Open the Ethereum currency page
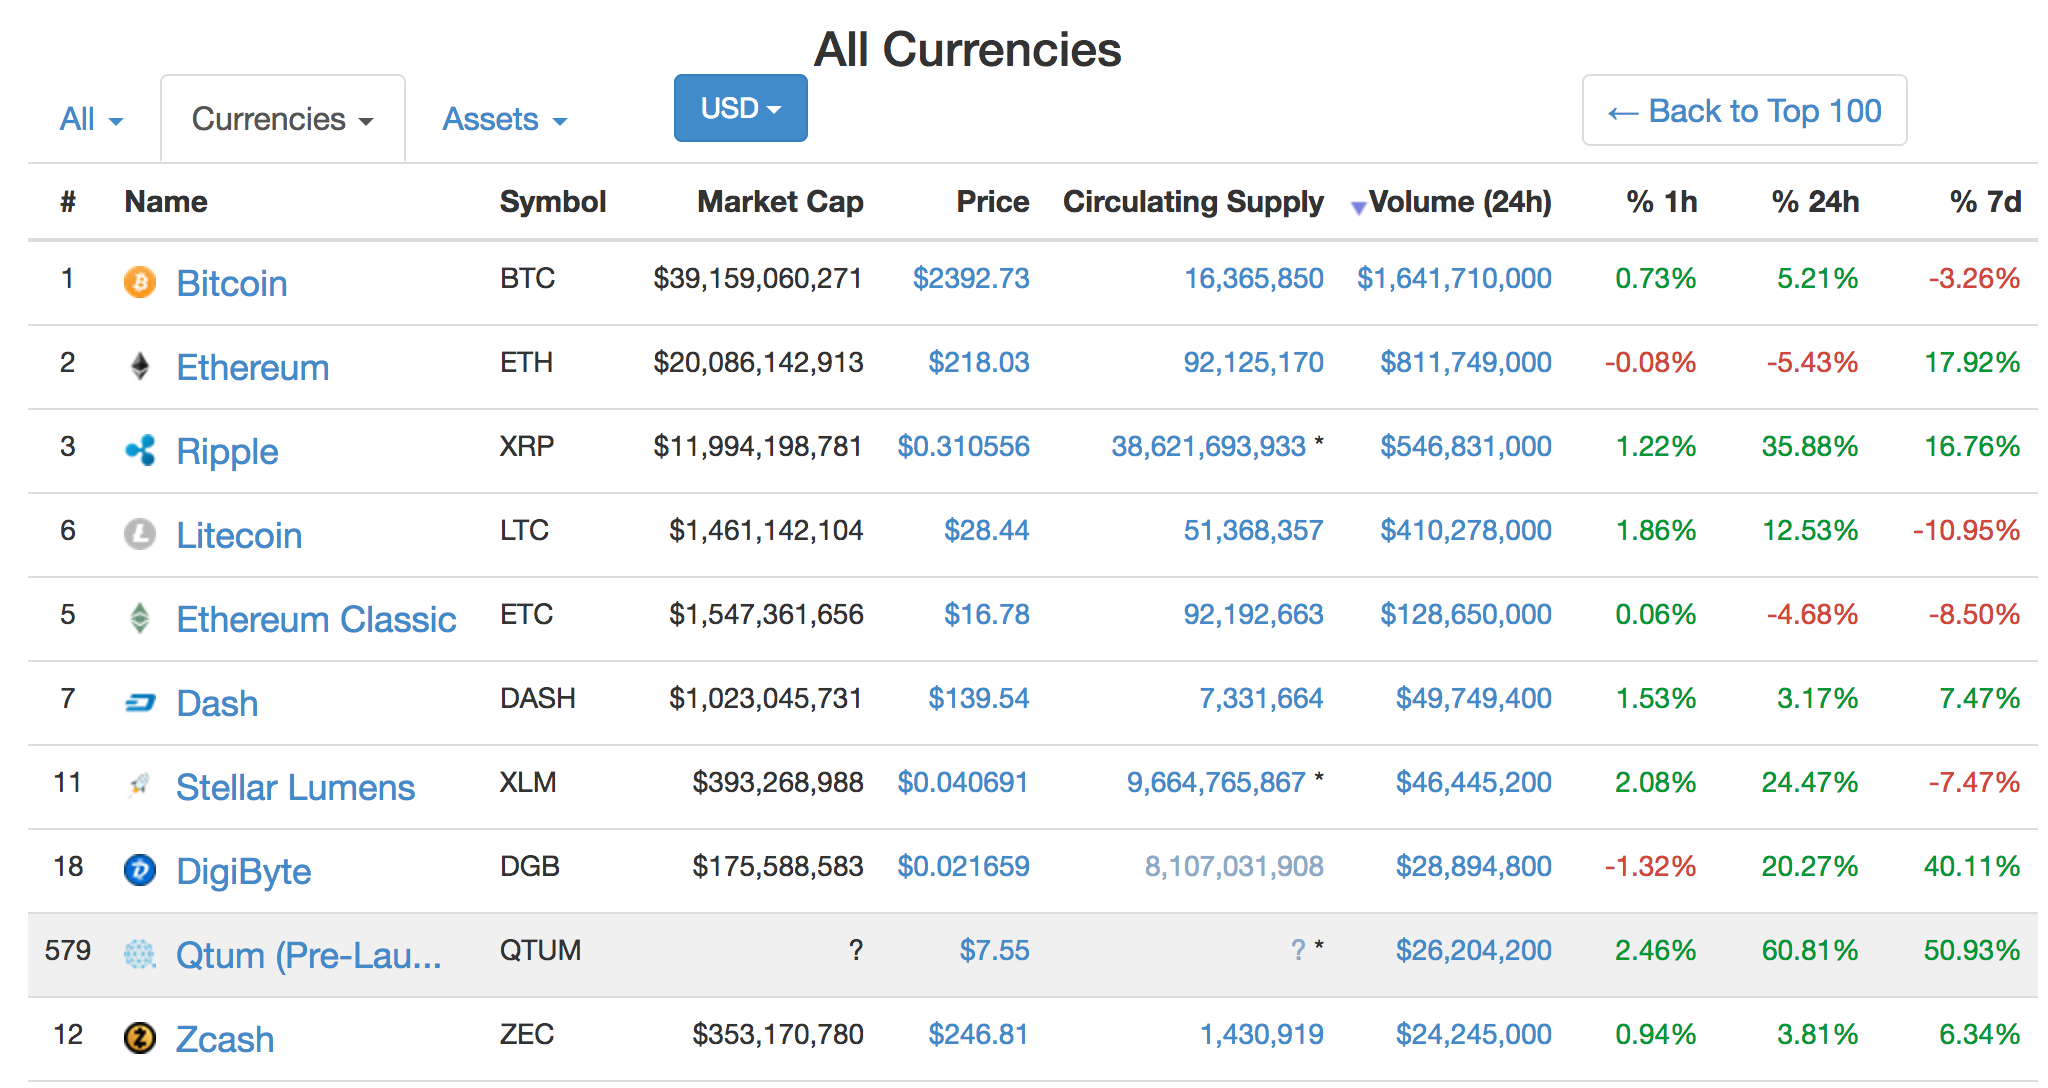The width and height of the screenshot is (2048, 1088). pos(253,367)
